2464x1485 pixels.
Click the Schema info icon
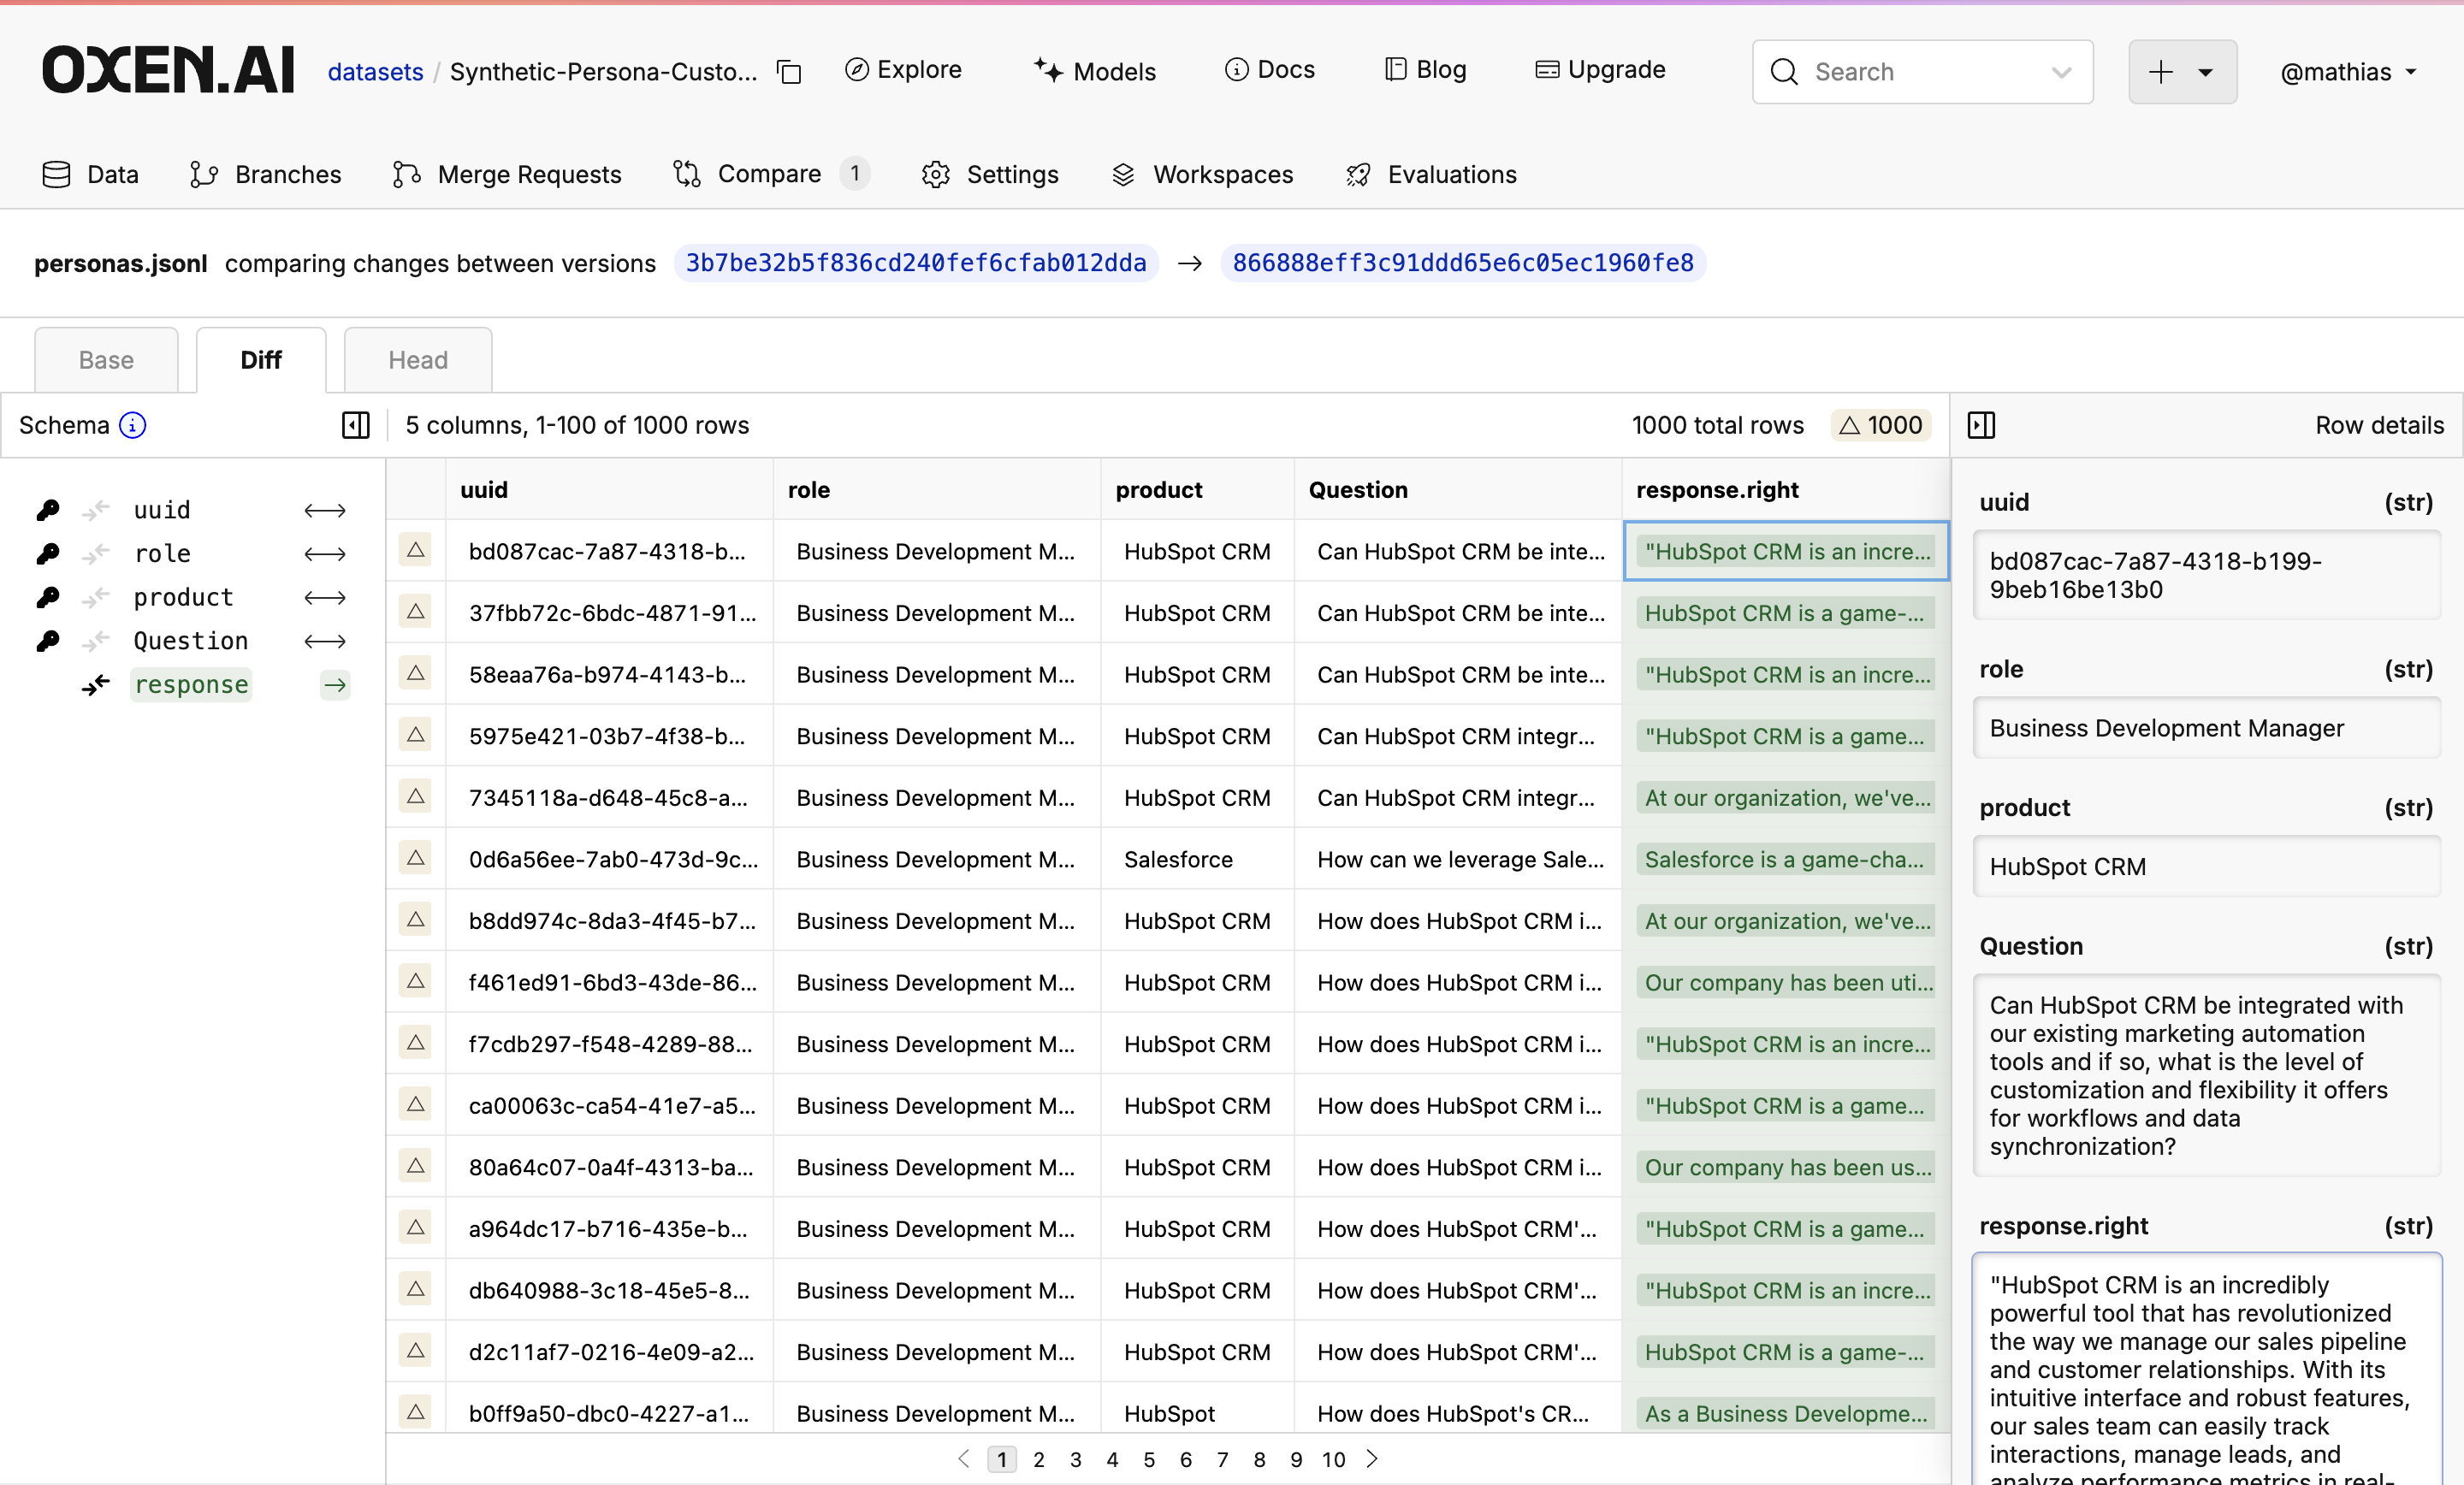(x=133, y=426)
